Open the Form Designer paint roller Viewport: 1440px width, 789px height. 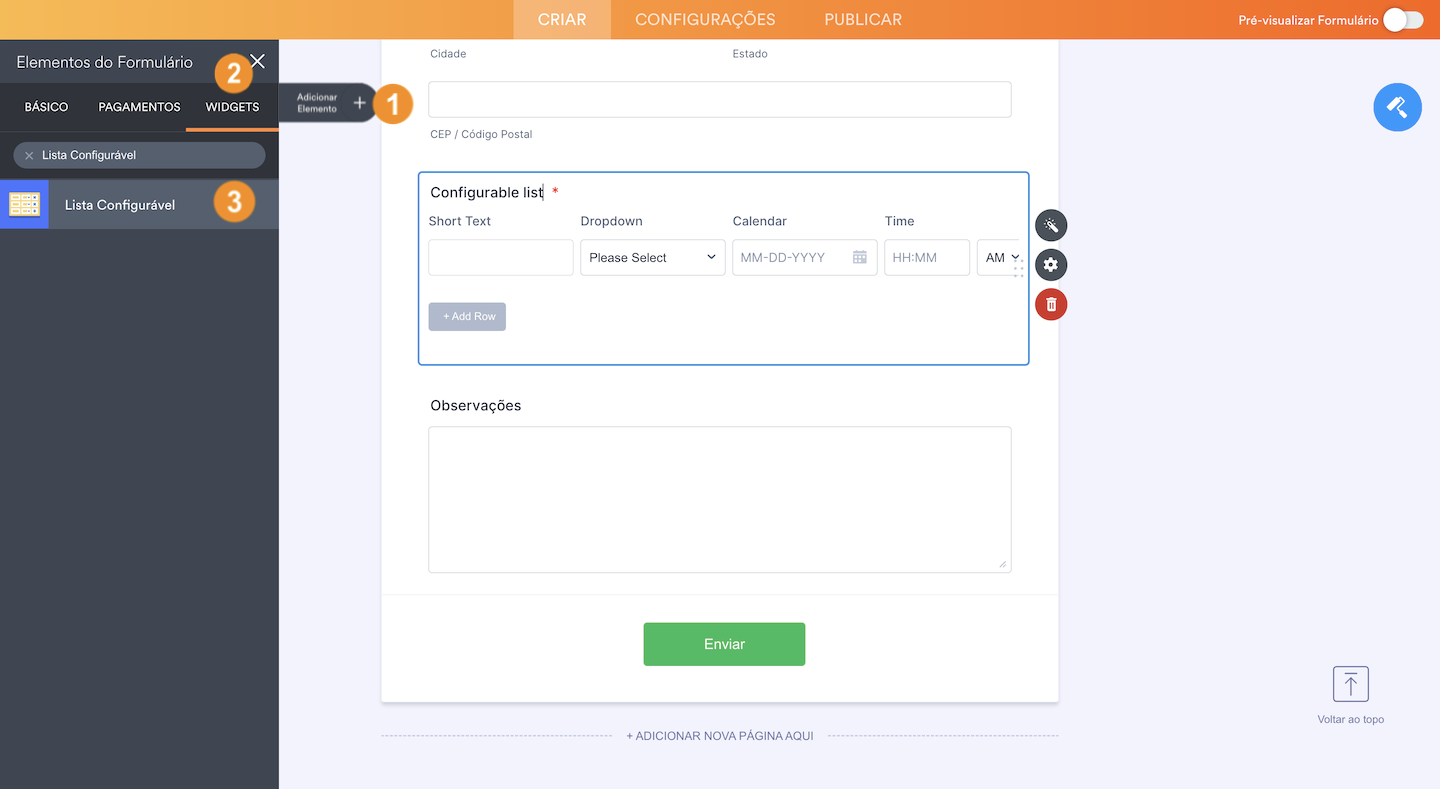coord(1397,107)
